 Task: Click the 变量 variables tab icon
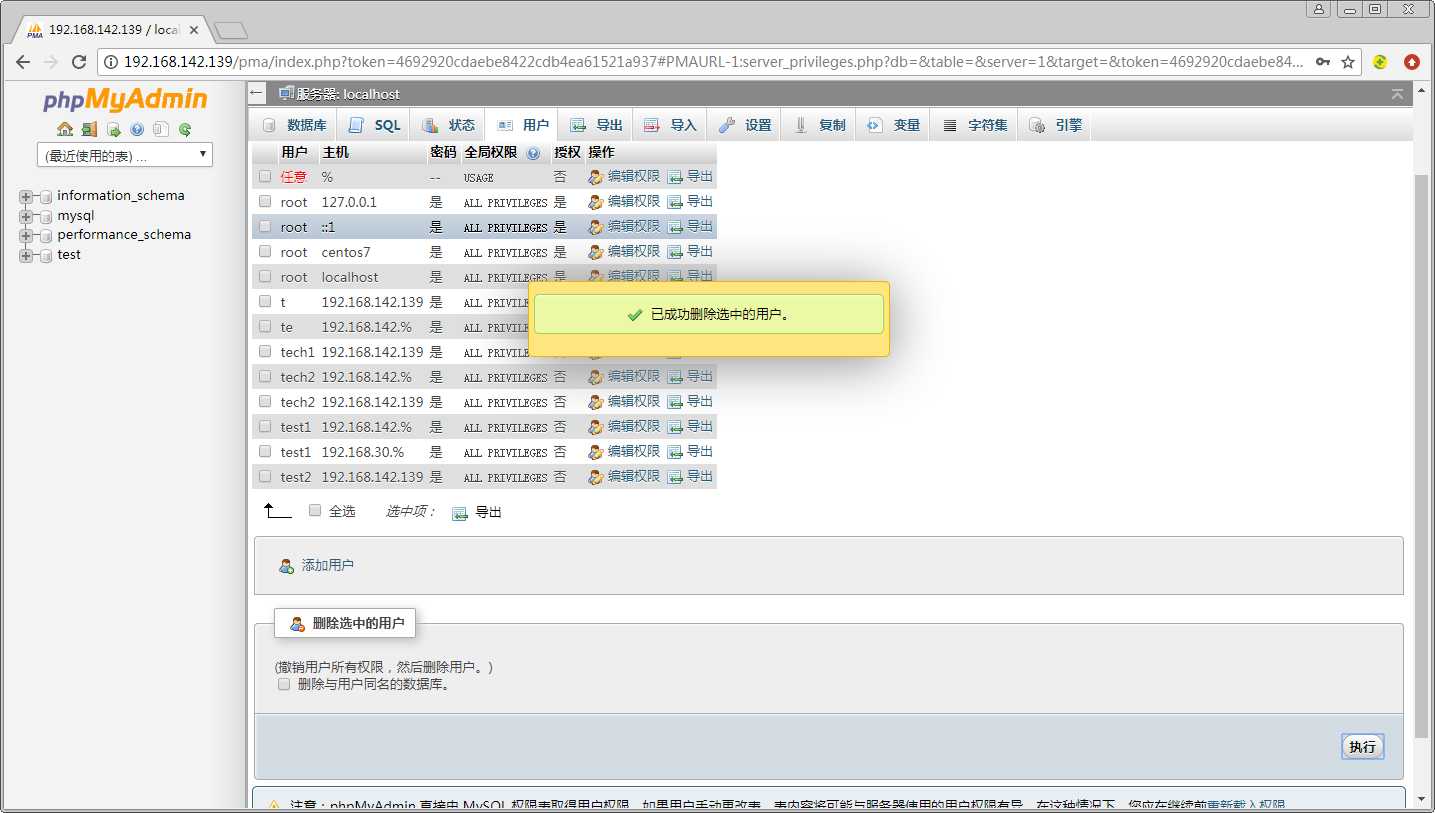(874, 125)
